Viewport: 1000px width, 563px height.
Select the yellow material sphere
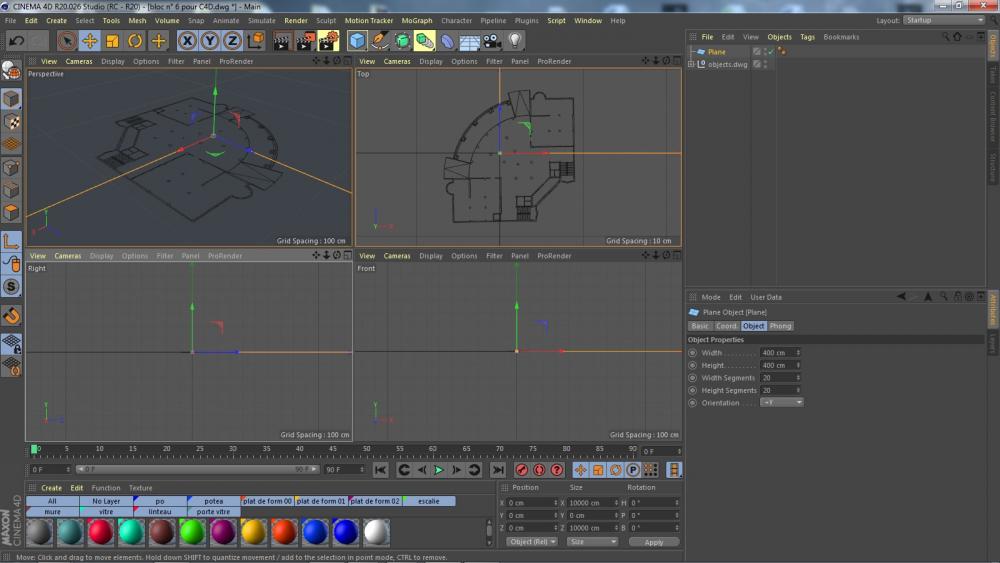point(253,531)
